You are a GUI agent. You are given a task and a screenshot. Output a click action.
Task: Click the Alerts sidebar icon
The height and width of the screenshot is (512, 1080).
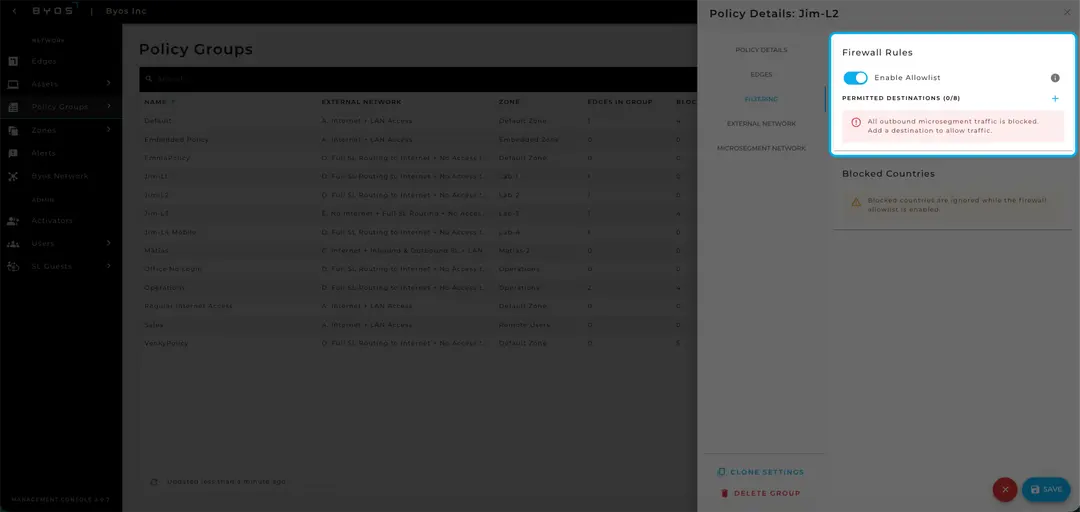click(x=13, y=153)
